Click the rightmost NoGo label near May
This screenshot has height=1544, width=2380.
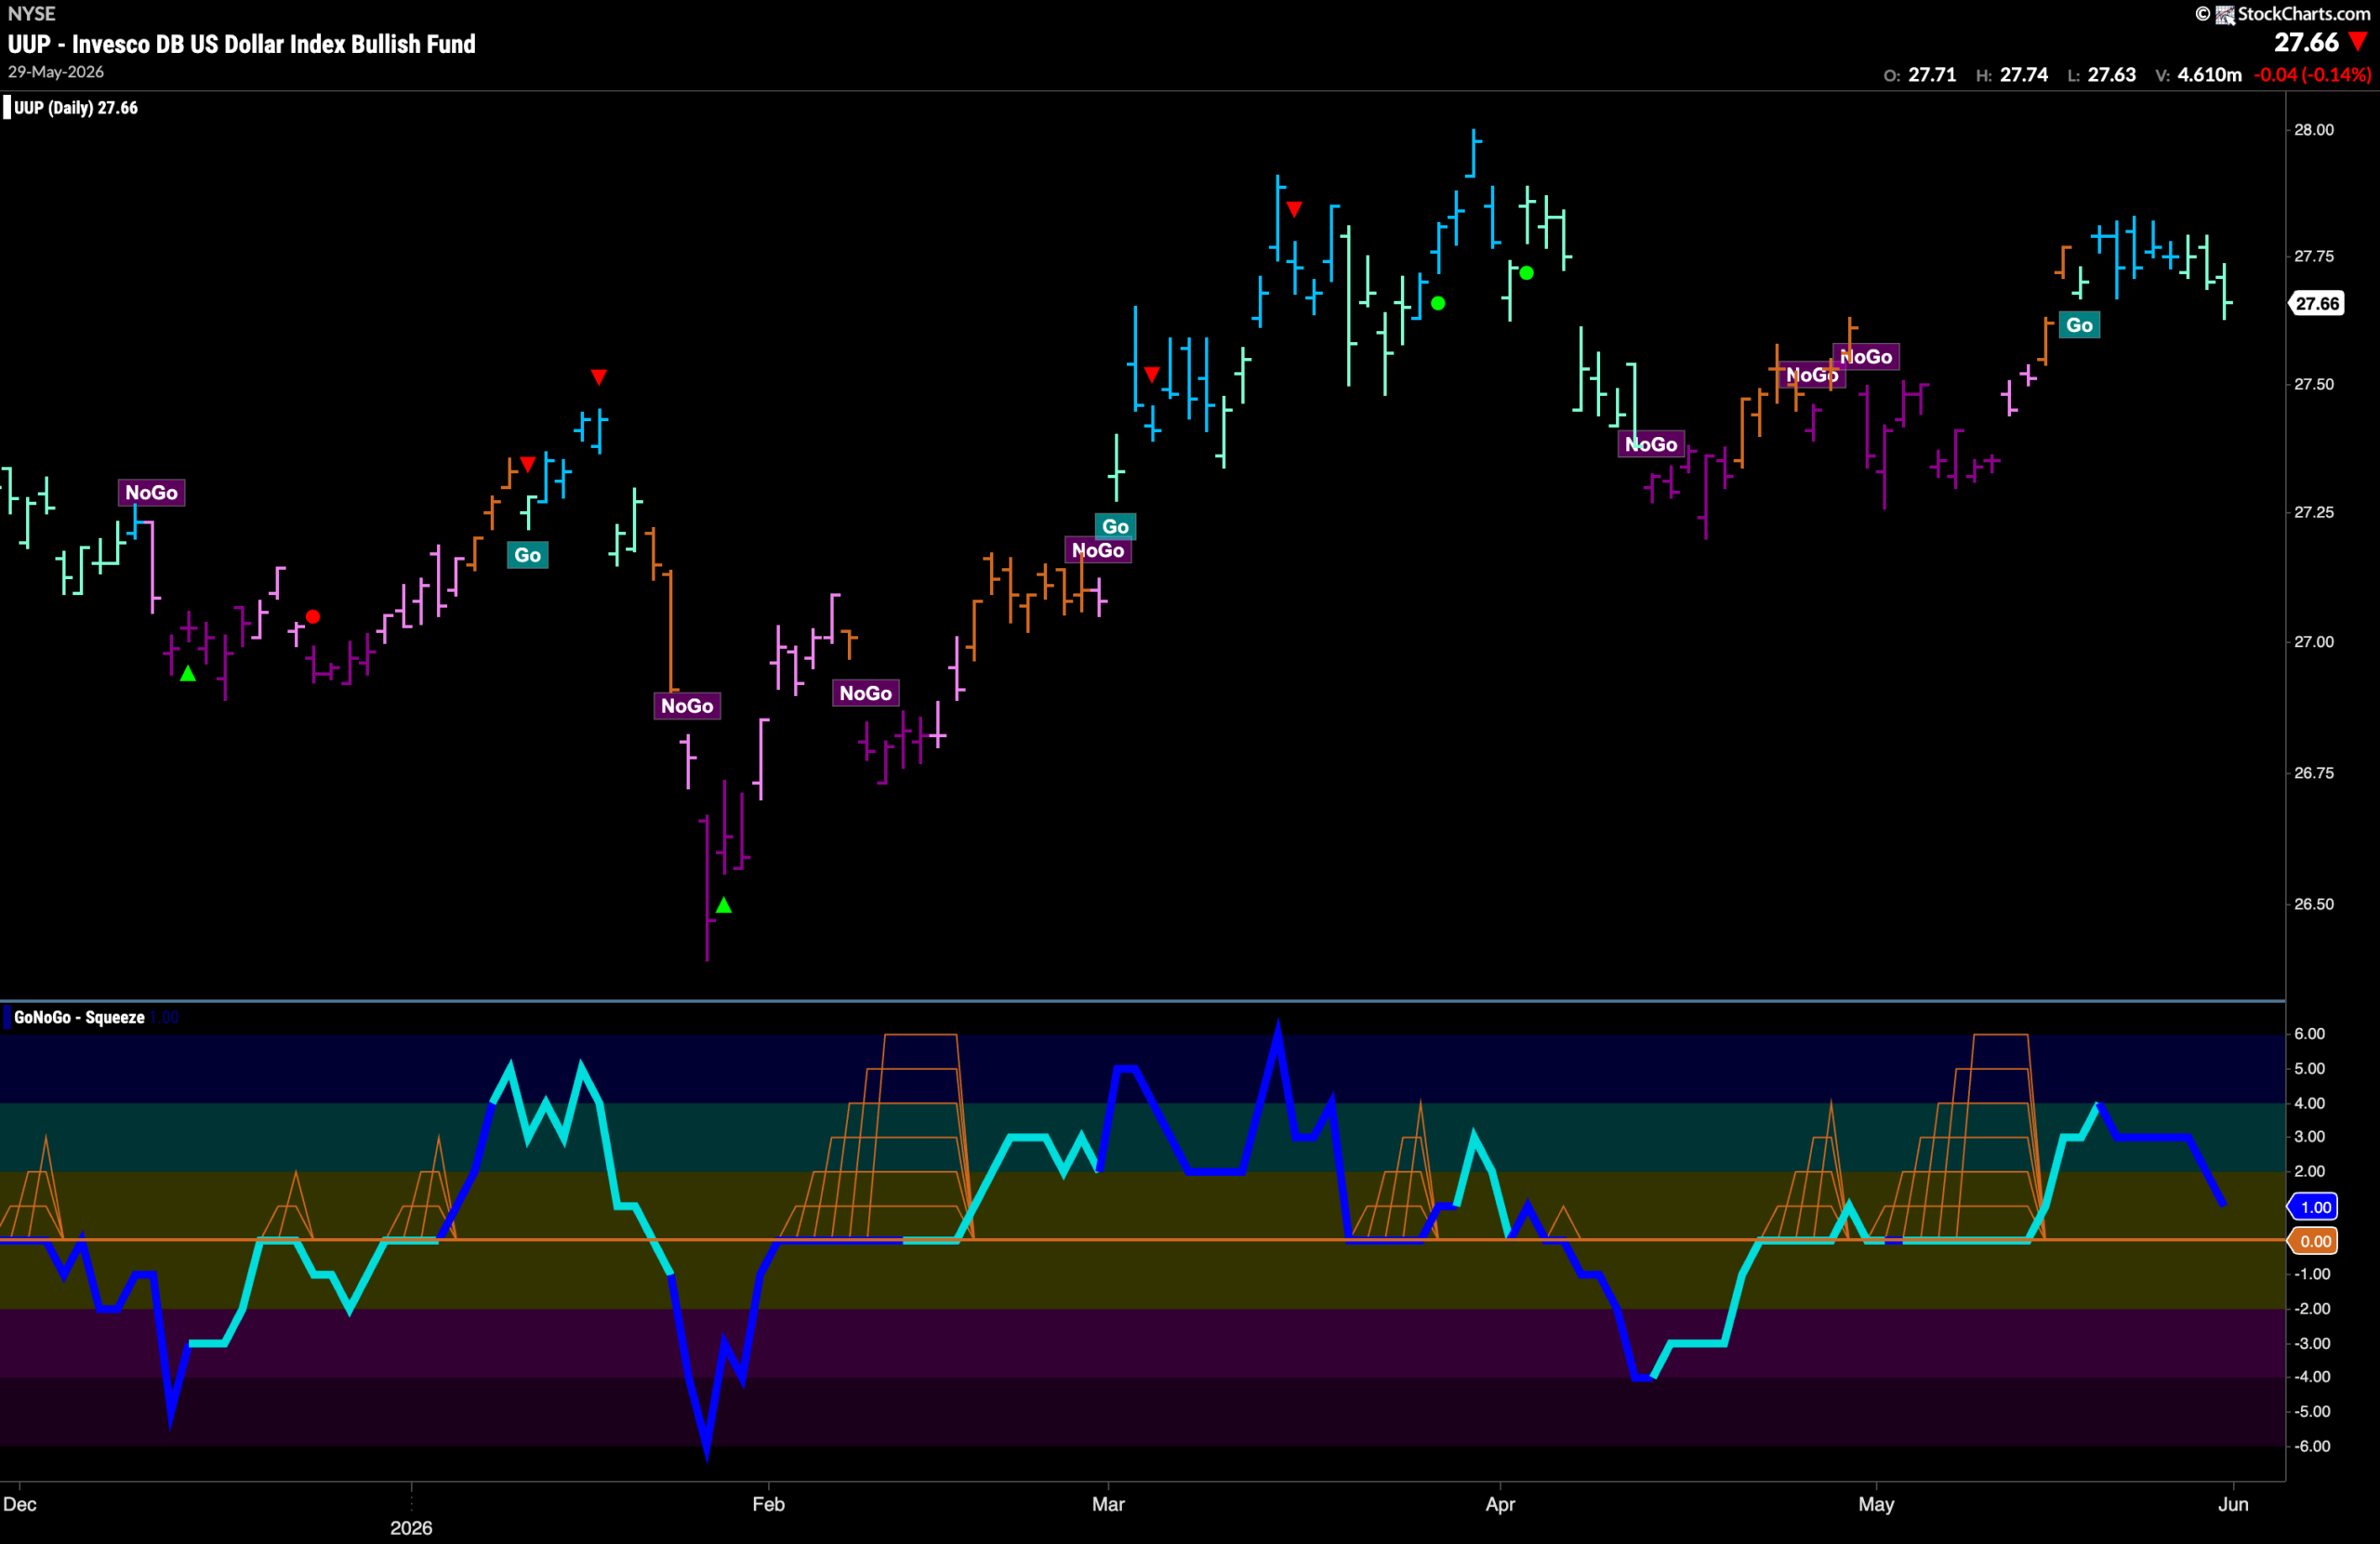tap(1866, 357)
